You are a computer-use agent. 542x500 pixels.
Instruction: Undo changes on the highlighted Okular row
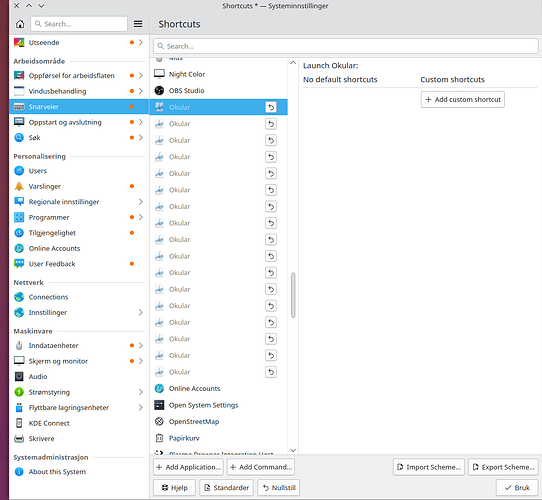tap(271, 107)
